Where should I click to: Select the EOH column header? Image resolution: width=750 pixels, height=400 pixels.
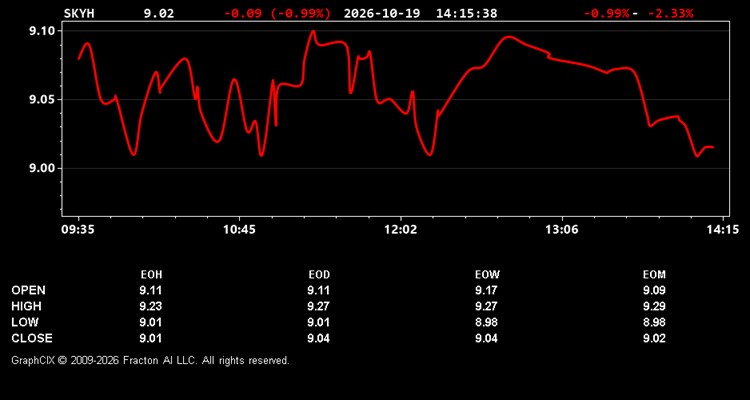click(151, 275)
